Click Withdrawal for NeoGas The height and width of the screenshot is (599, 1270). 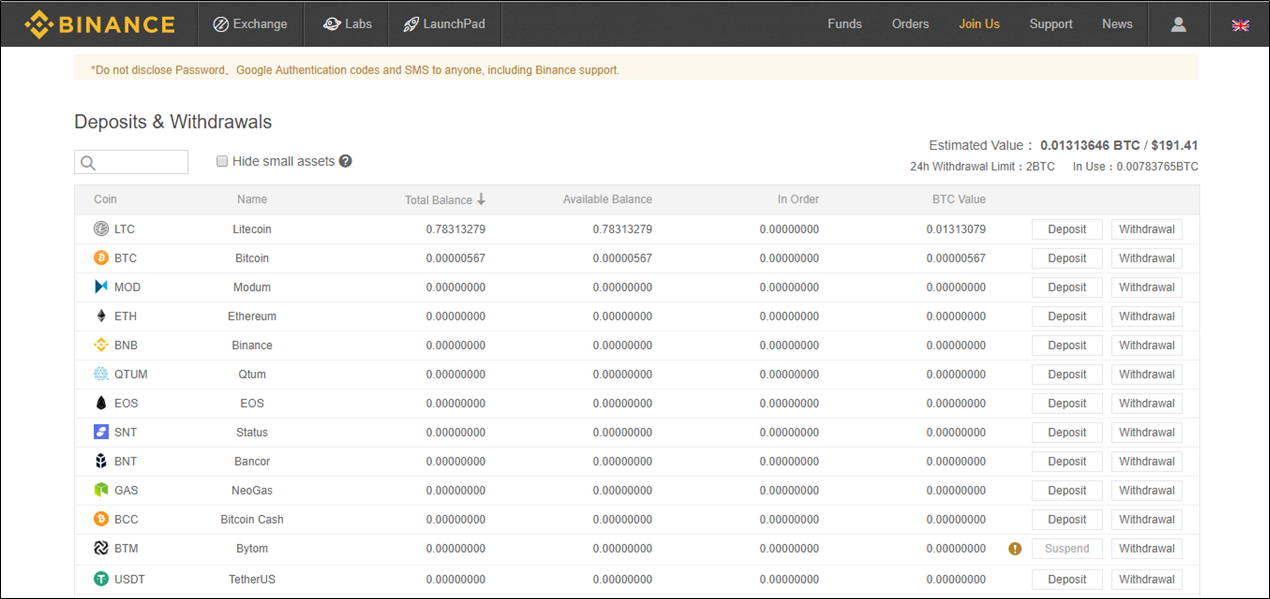(1147, 490)
